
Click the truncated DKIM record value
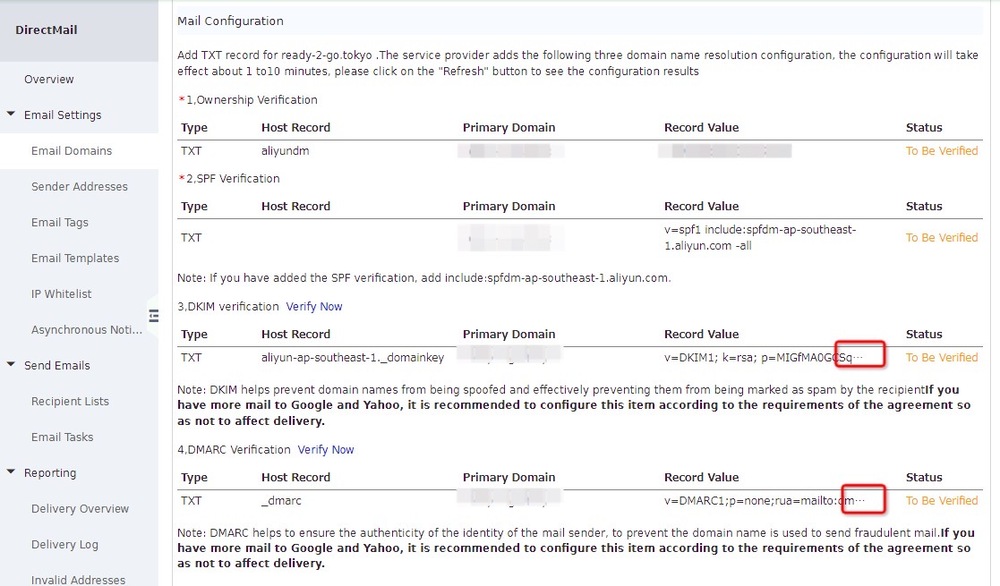pyautogui.click(x=860, y=357)
